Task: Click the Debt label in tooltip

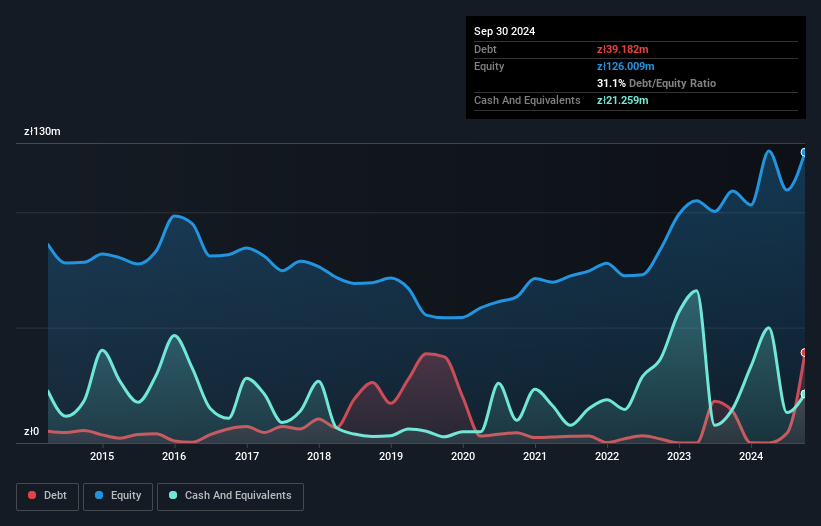Action: pos(485,49)
